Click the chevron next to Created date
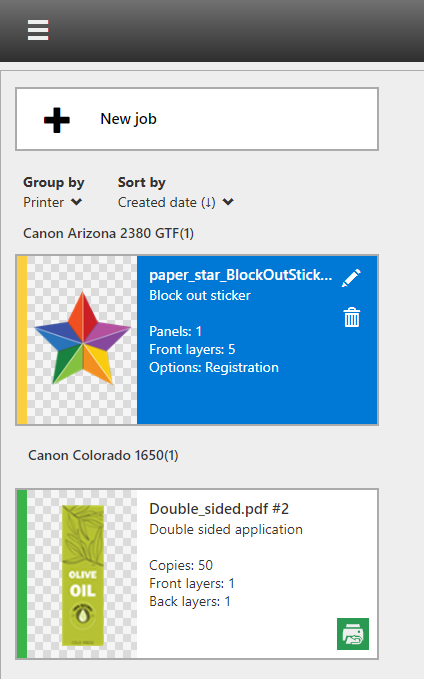Image resolution: width=424 pixels, height=679 pixels. coord(228,202)
